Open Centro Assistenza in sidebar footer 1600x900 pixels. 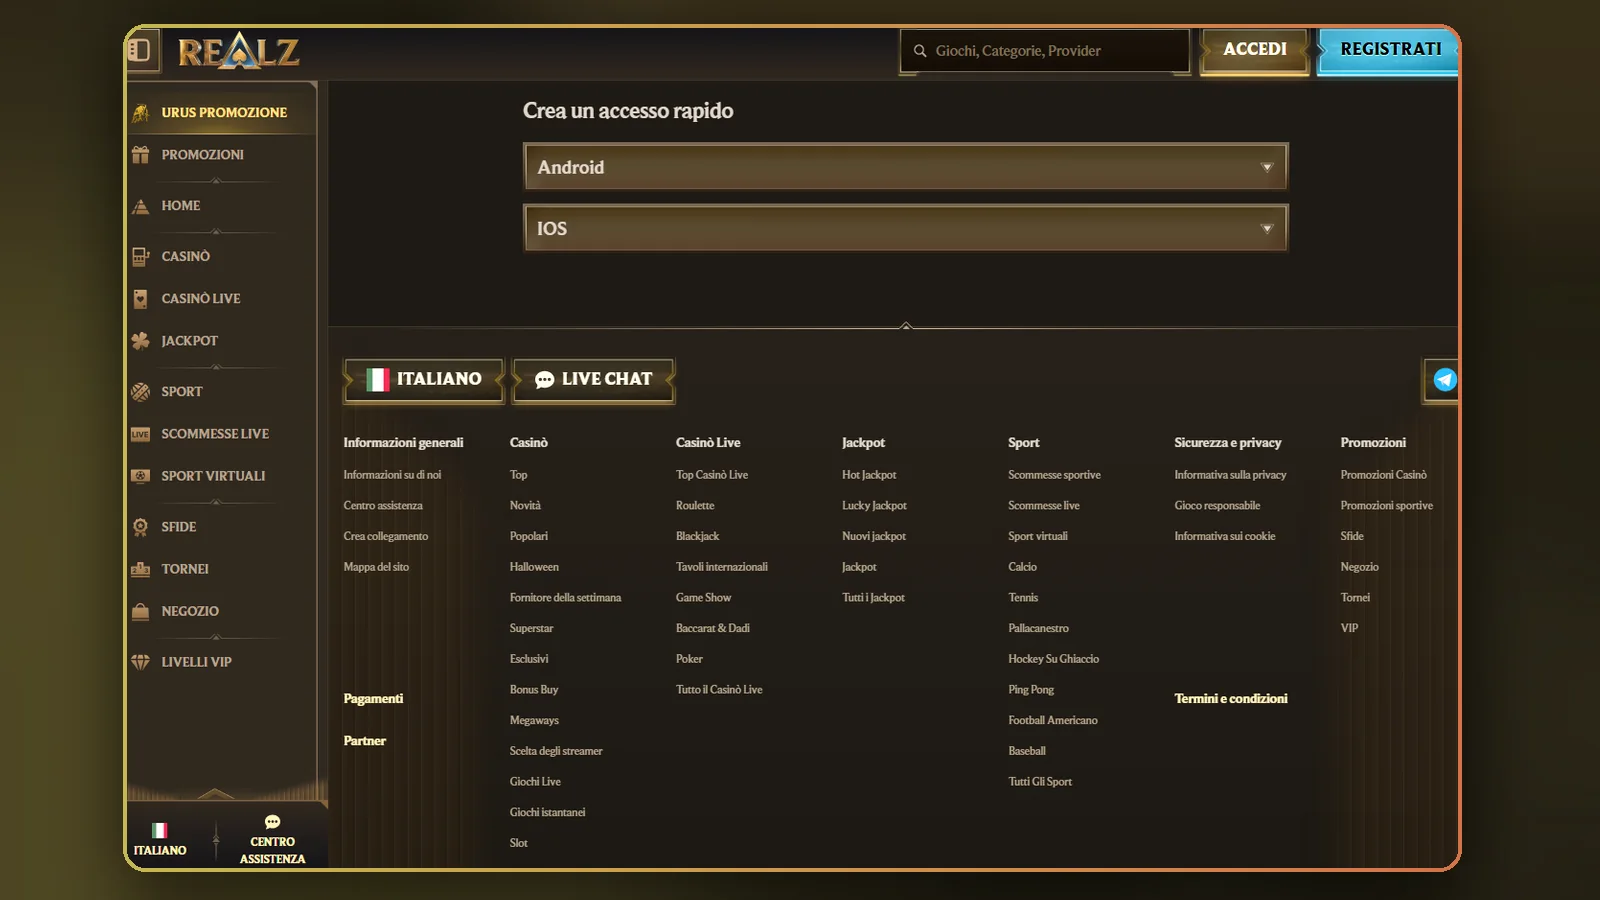(x=272, y=840)
